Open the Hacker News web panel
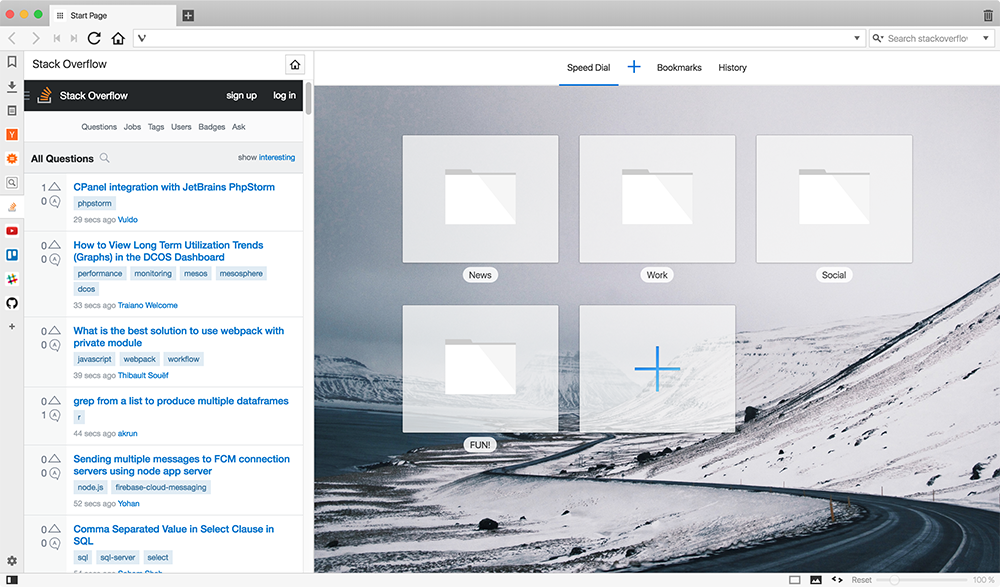Screen dimensions: 1000x587 (x=11, y=135)
